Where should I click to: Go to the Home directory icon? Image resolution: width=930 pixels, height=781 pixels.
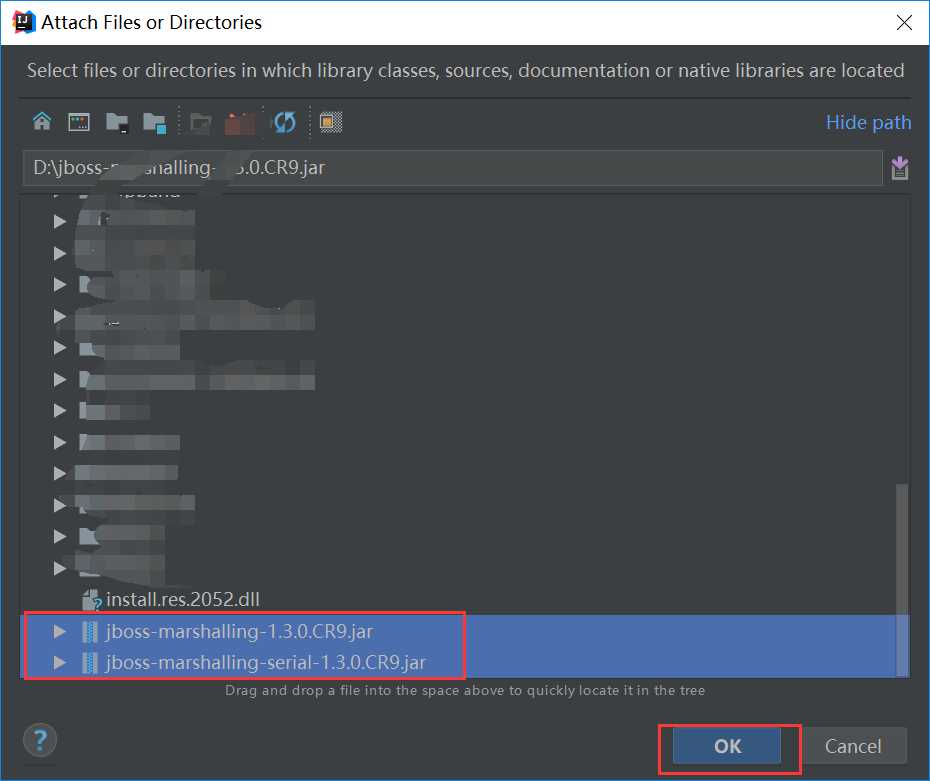pos(42,122)
